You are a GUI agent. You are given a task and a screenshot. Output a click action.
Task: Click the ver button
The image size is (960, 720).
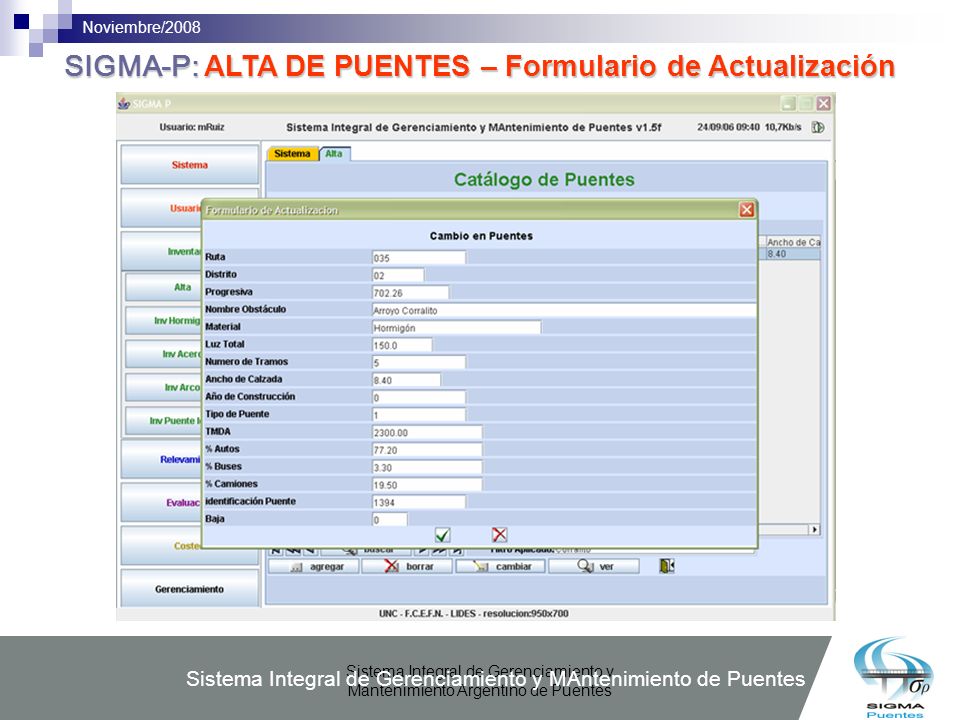(x=594, y=567)
